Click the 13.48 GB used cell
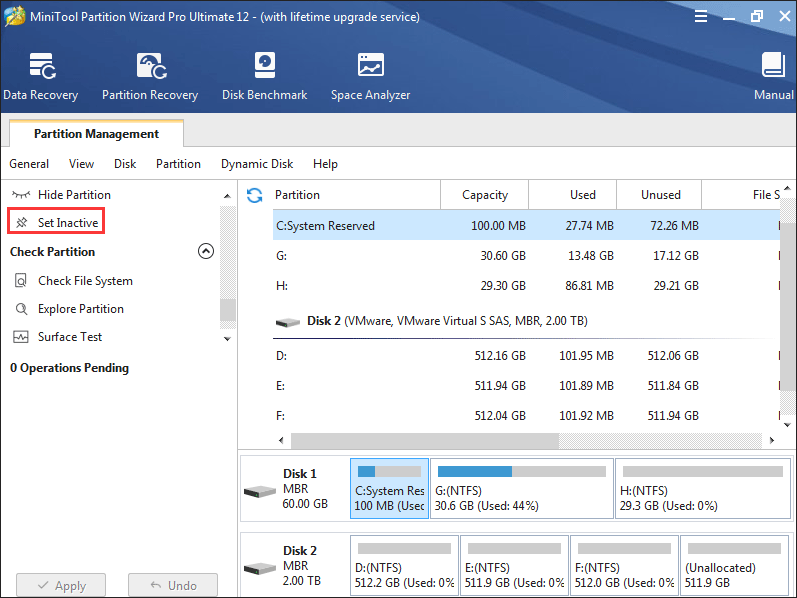 [591, 255]
